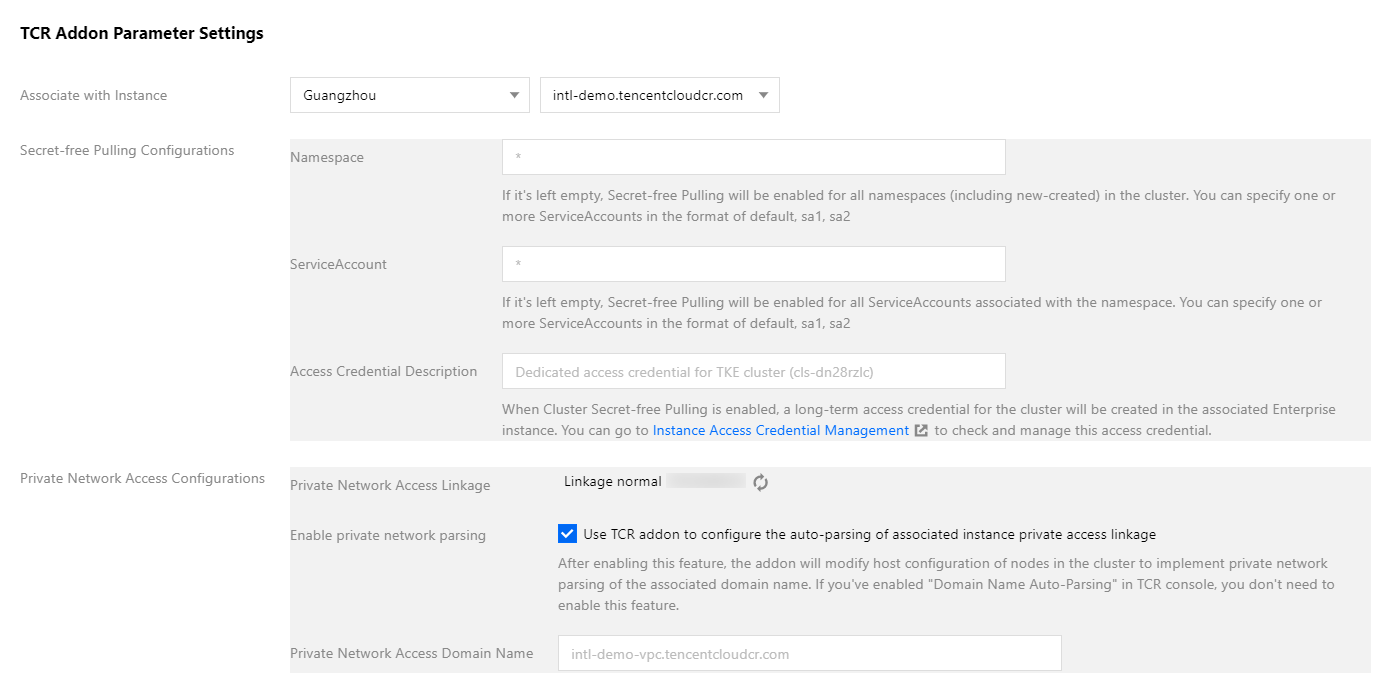This screenshot has width=1382, height=673.
Task: Click the Guangzhou dropdown arrow
Action: [x=514, y=96]
